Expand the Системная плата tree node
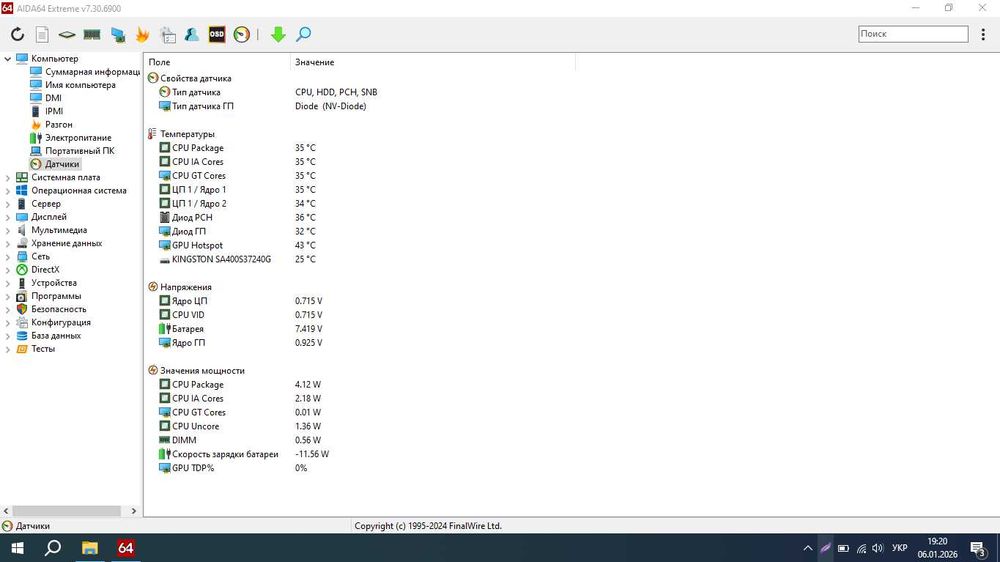Viewport: 1000px width, 562px height. pos(8,177)
